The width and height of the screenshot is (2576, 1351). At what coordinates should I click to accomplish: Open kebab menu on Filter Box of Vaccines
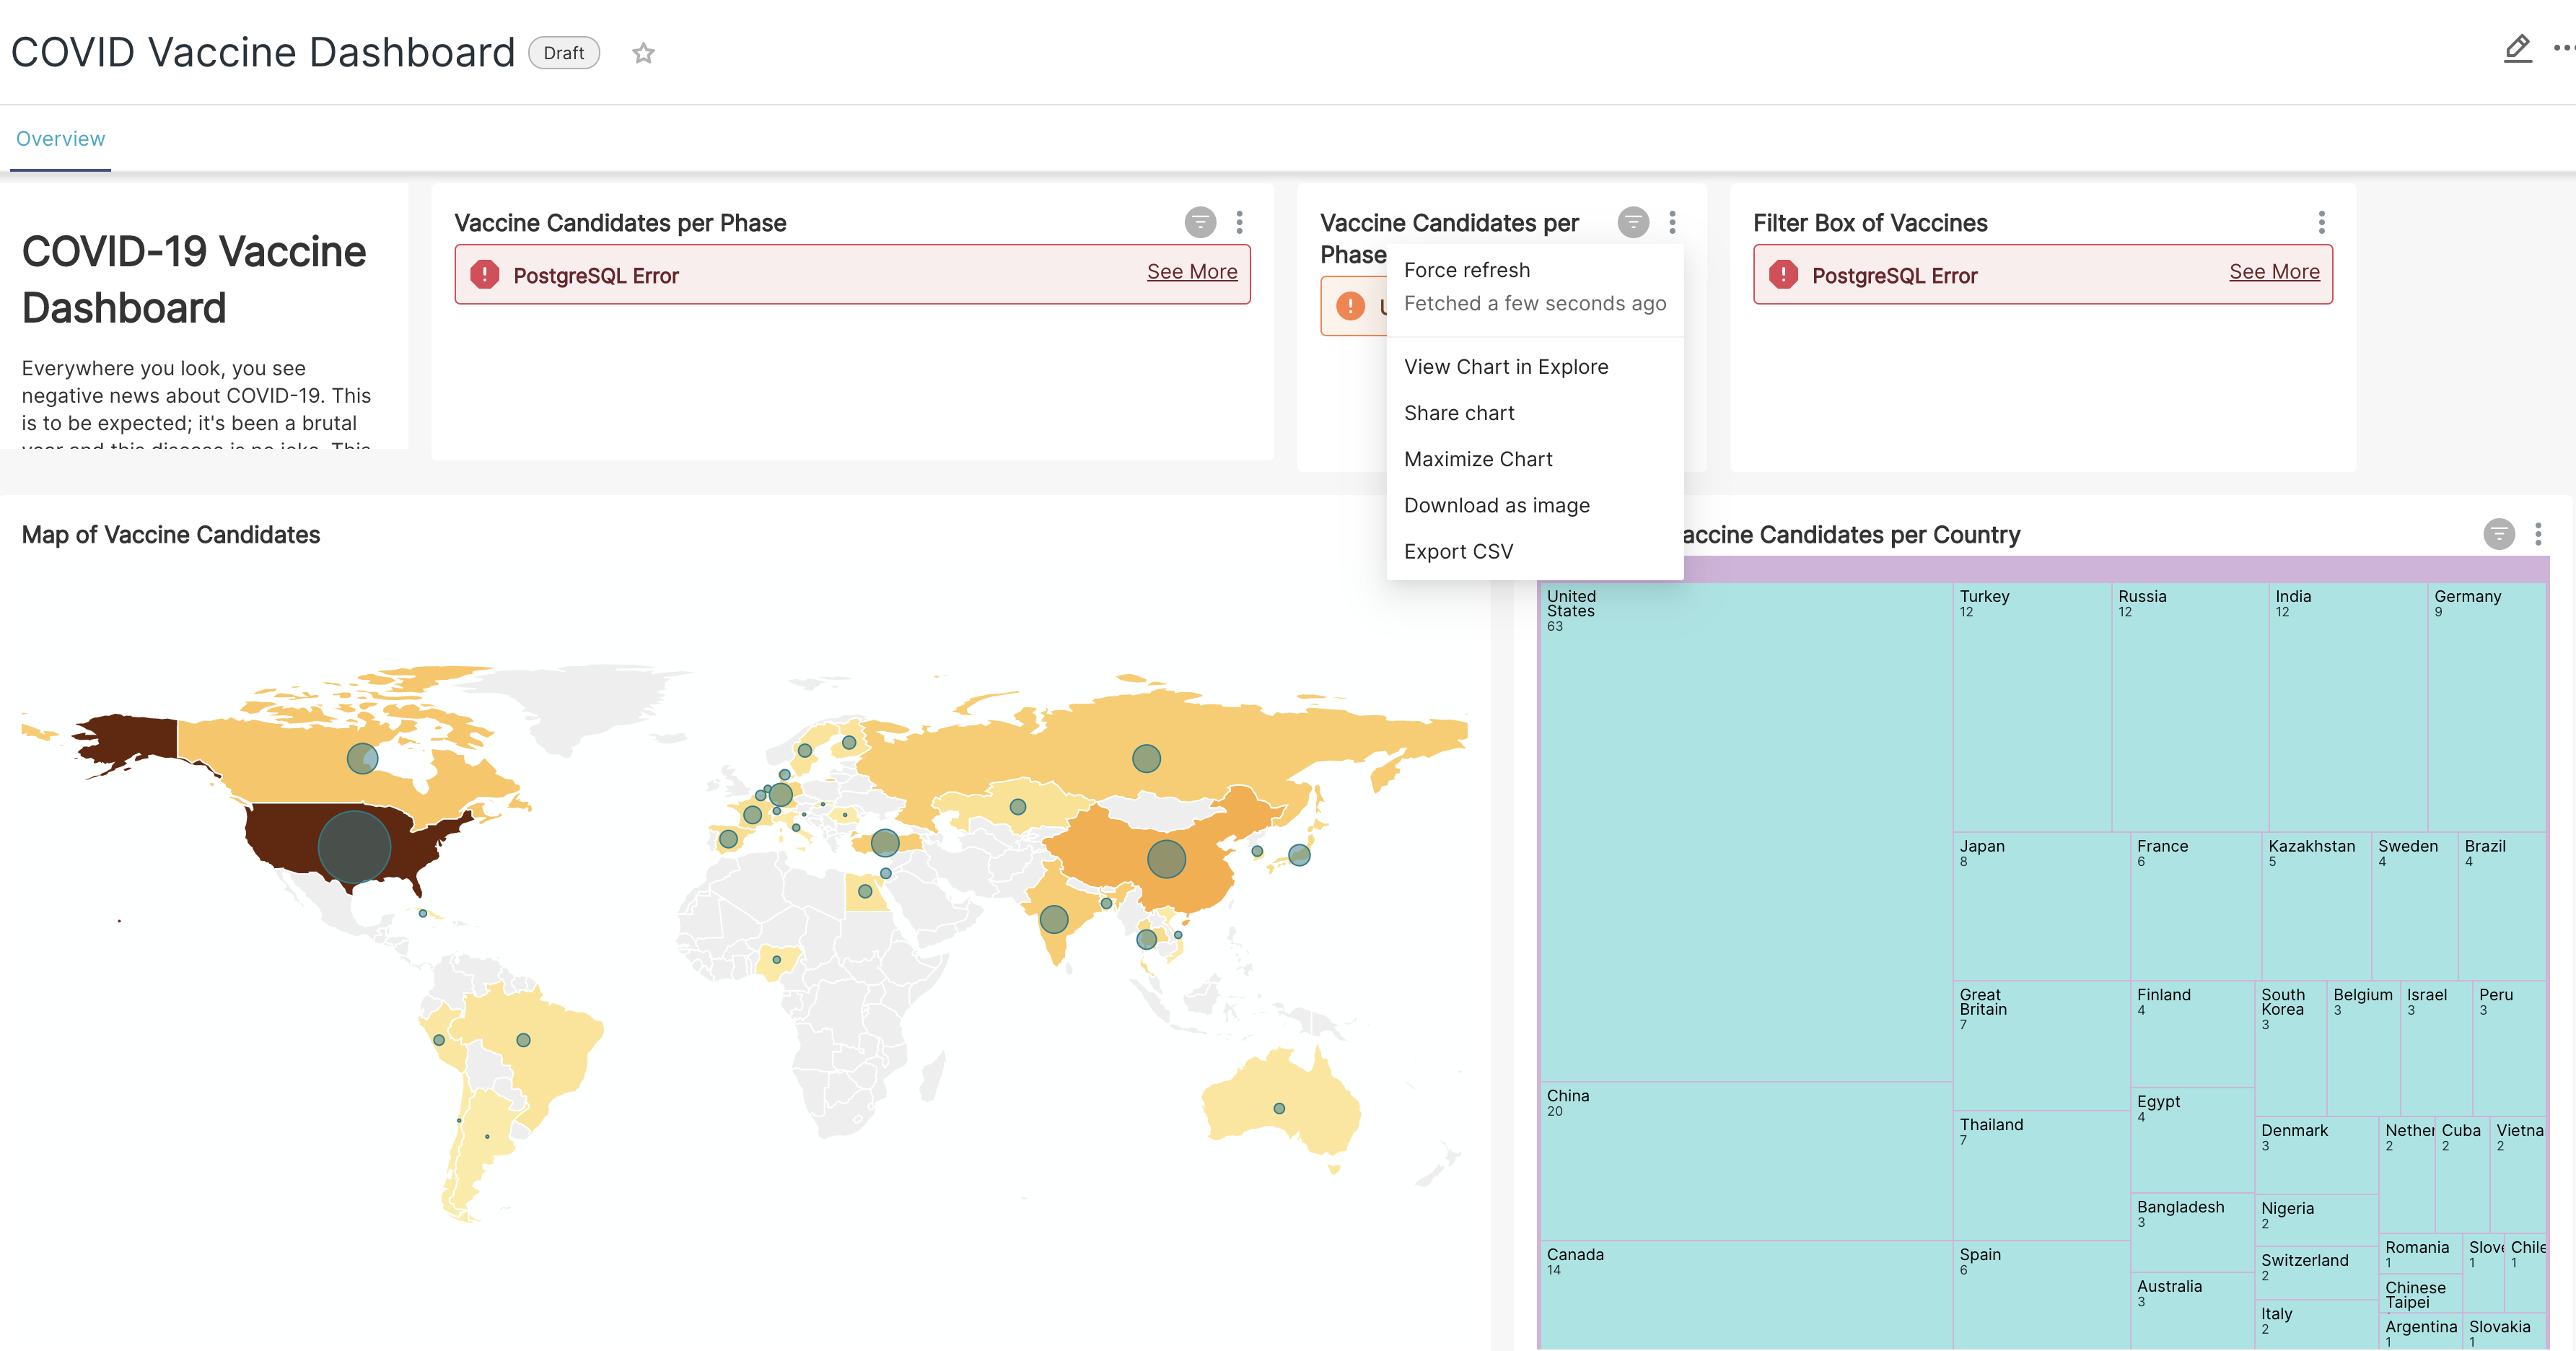[x=2321, y=222]
